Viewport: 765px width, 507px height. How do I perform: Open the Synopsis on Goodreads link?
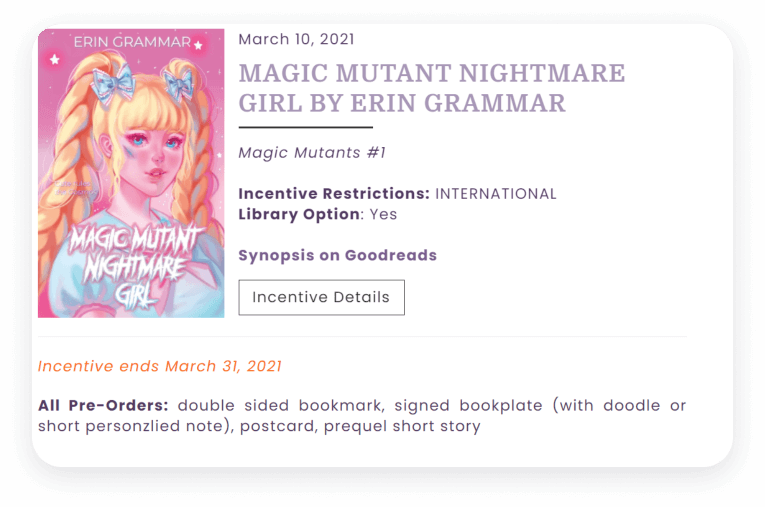coord(337,255)
